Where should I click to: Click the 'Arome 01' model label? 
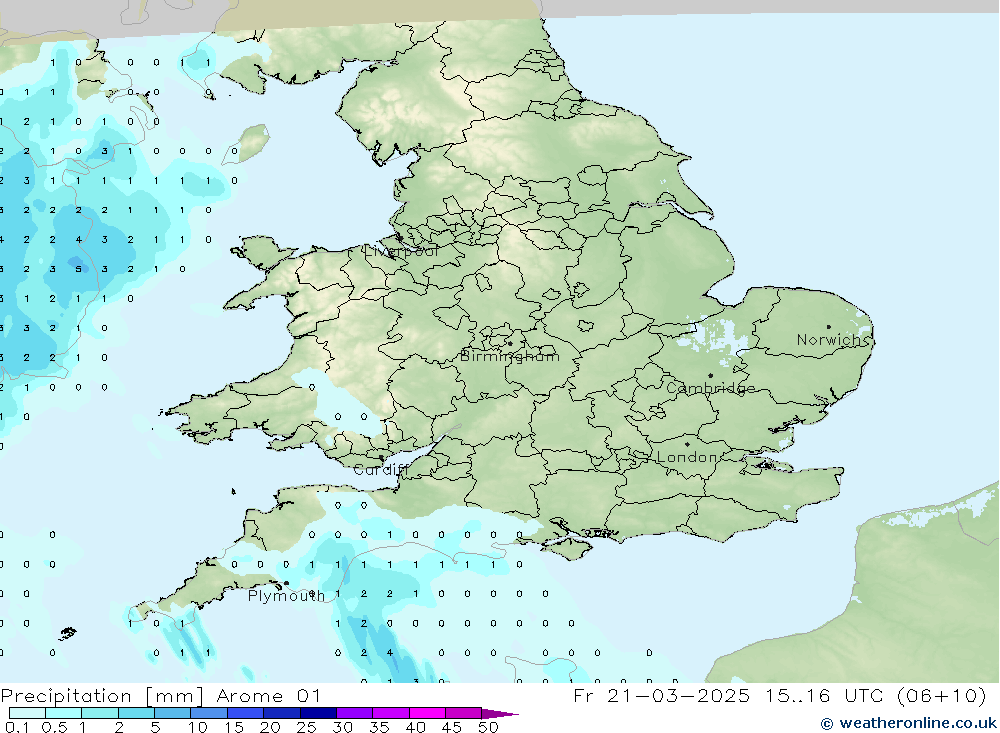268,696
